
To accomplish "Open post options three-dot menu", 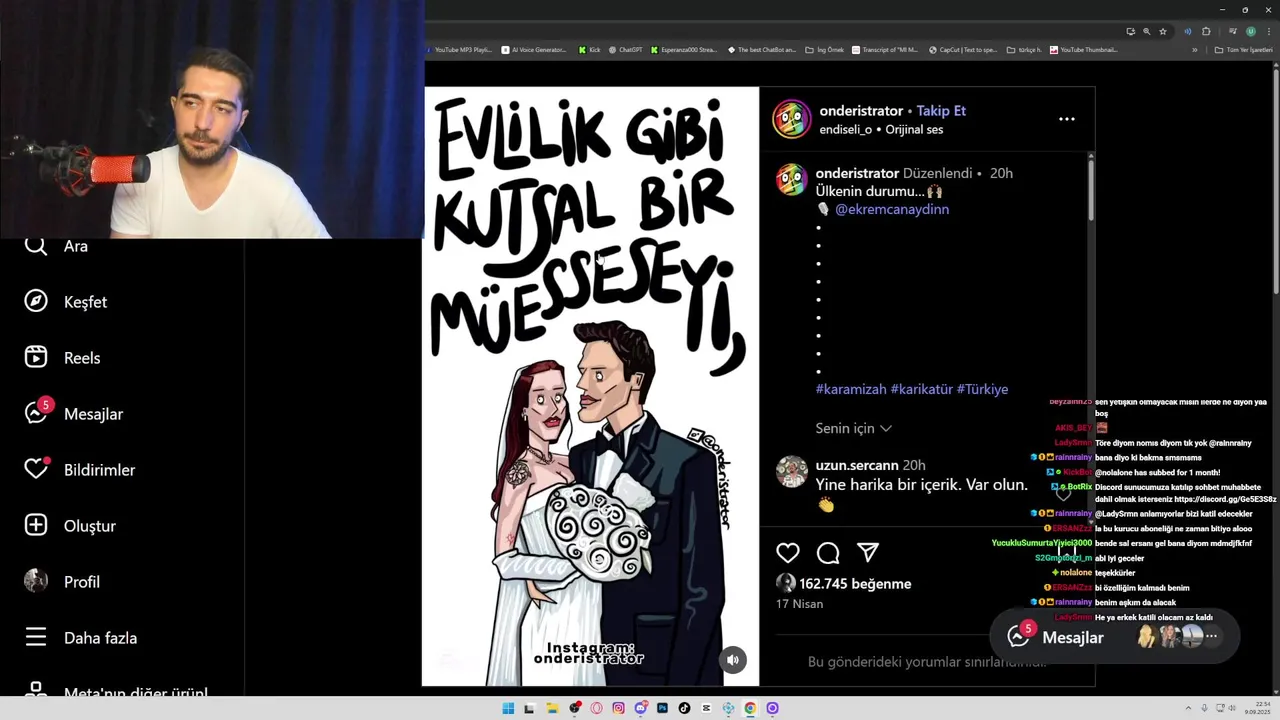I will (1067, 119).
